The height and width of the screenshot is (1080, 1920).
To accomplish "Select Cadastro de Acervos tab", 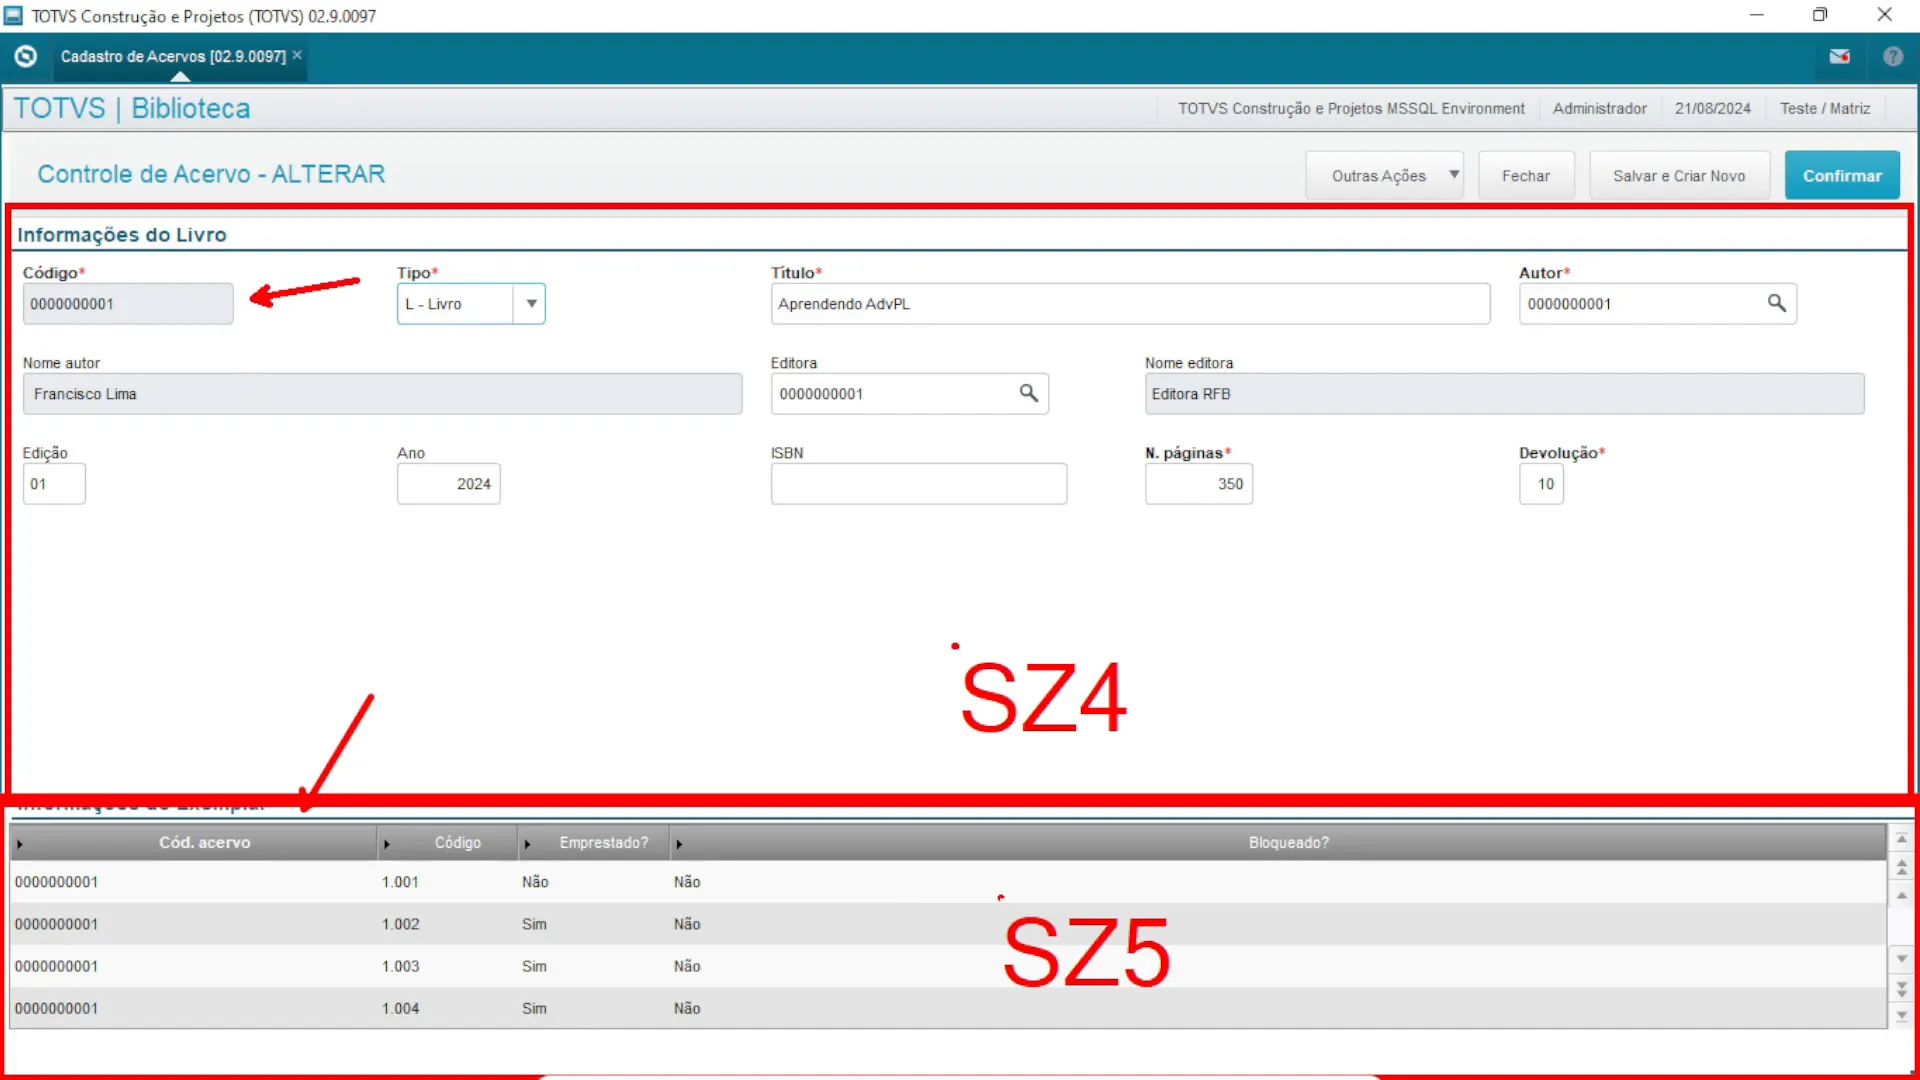I will point(171,57).
